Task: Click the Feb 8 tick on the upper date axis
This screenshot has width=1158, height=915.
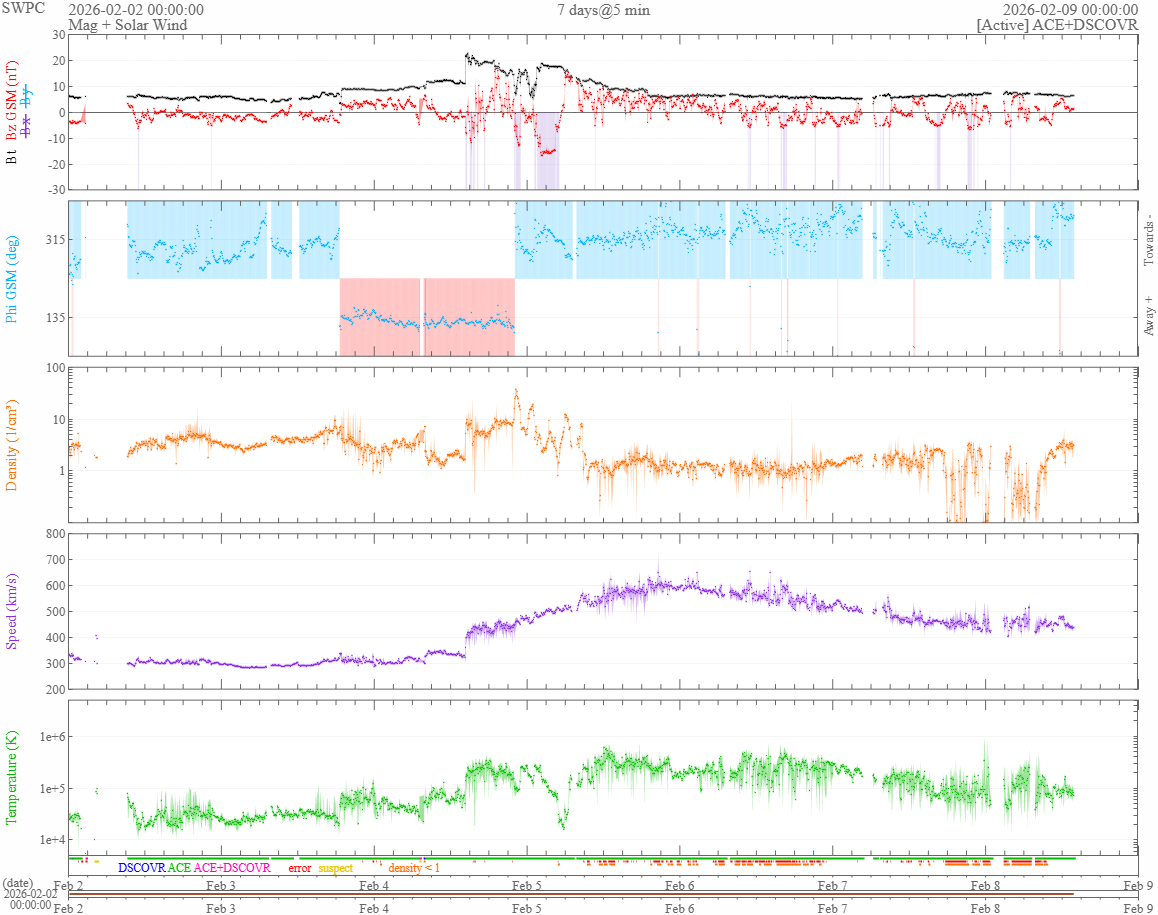Action: coord(985,885)
